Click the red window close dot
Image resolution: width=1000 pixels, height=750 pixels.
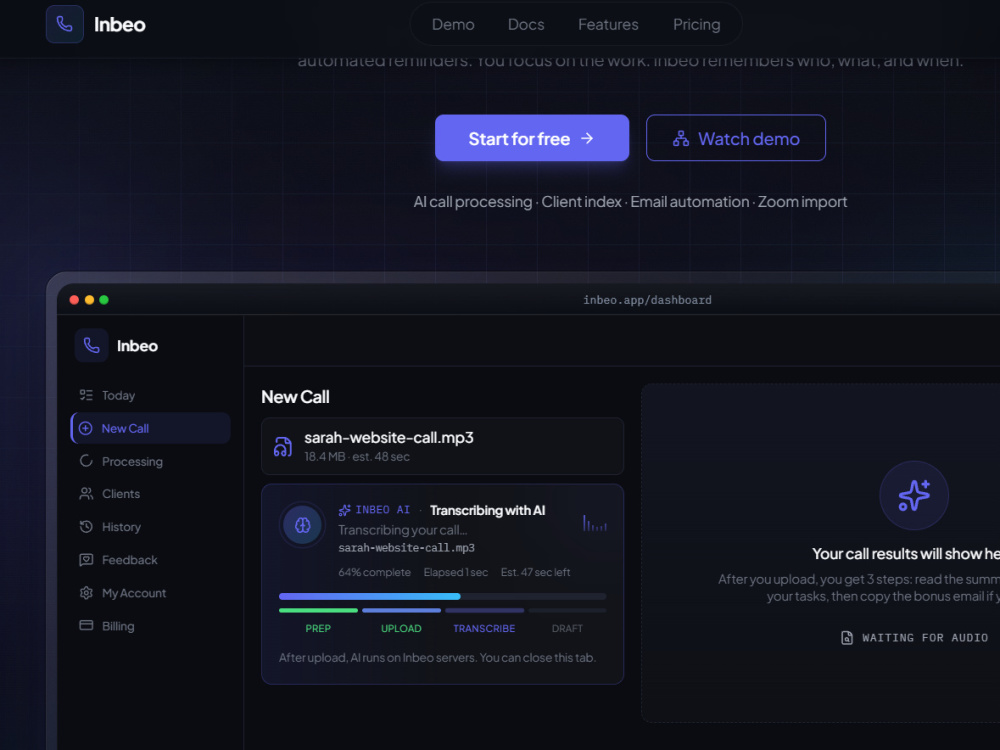(x=74, y=300)
